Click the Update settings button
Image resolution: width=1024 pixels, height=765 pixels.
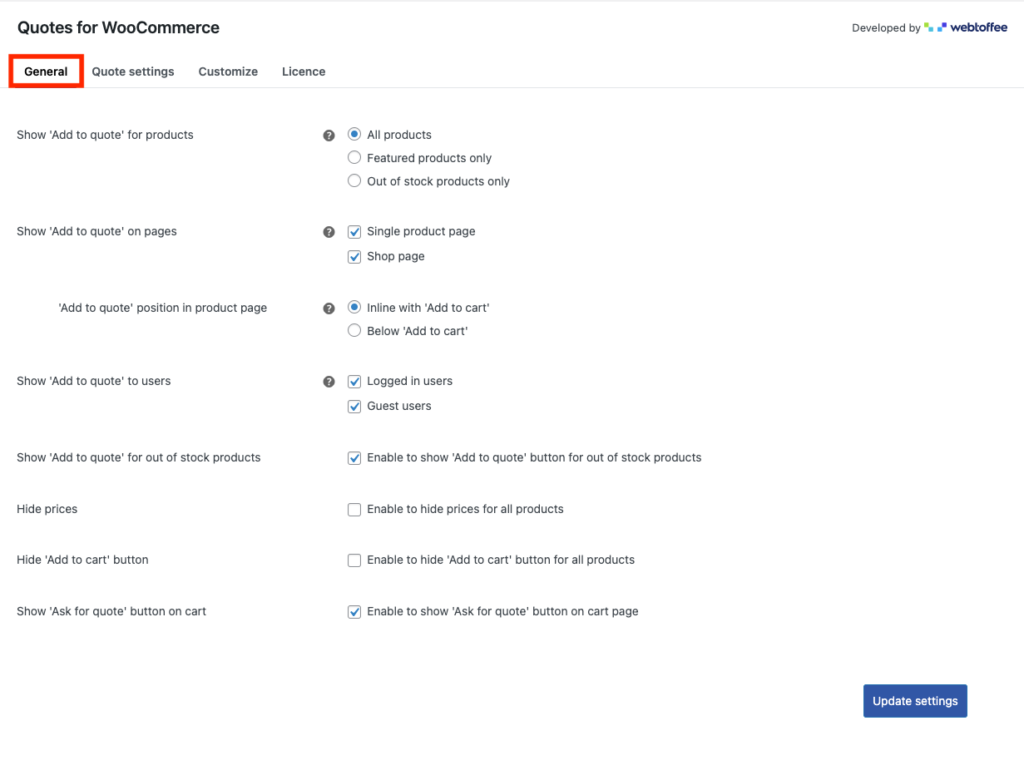pyautogui.click(x=915, y=701)
